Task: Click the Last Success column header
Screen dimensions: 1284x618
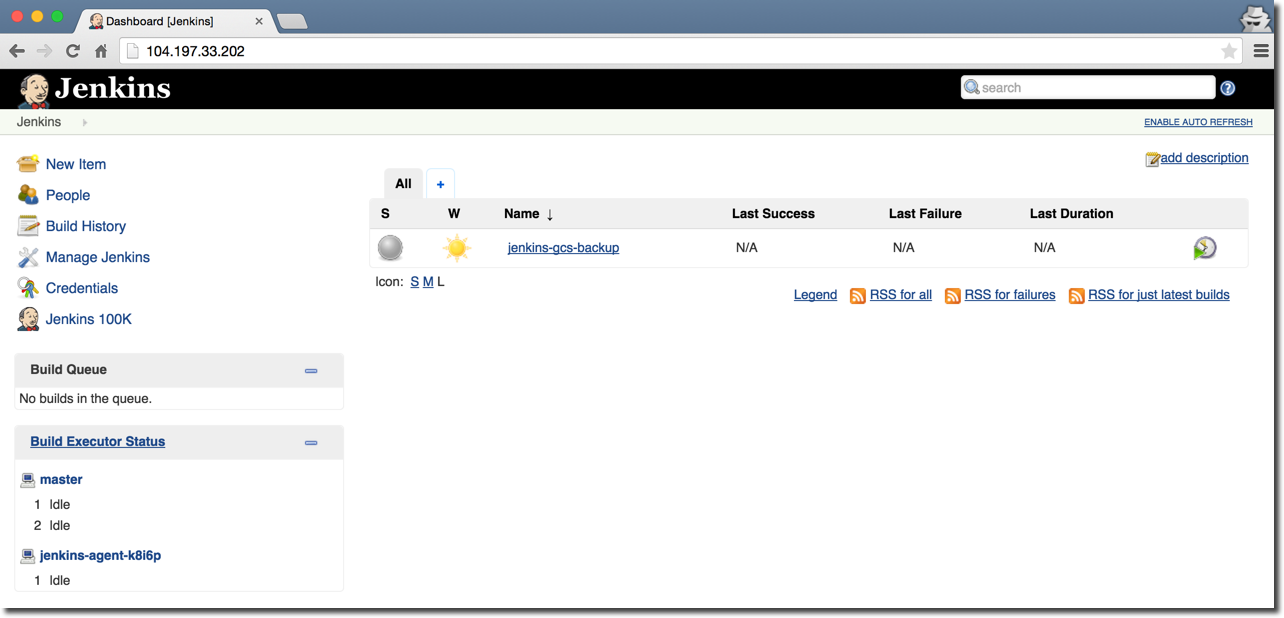Action: coord(773,214)
